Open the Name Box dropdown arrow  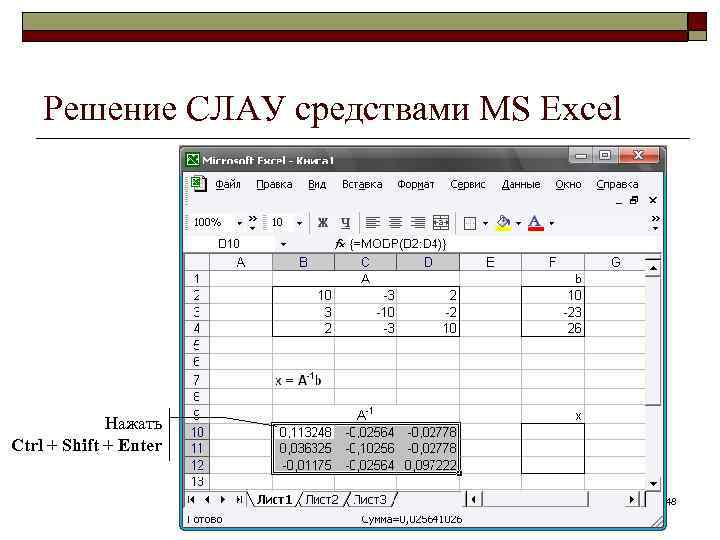283,244
